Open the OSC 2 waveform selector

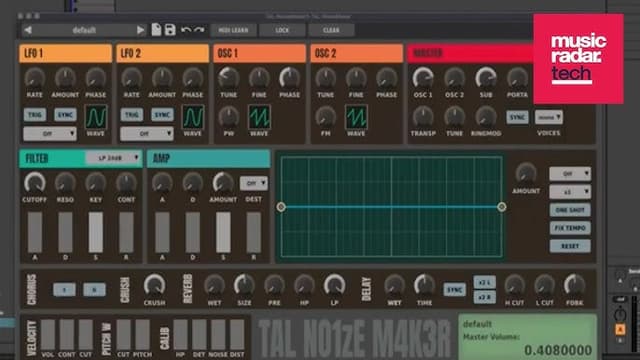[x=356, y=117]
